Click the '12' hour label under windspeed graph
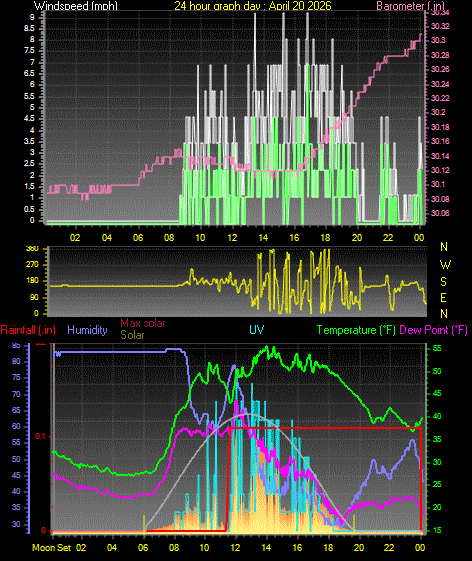 [232, 238]
